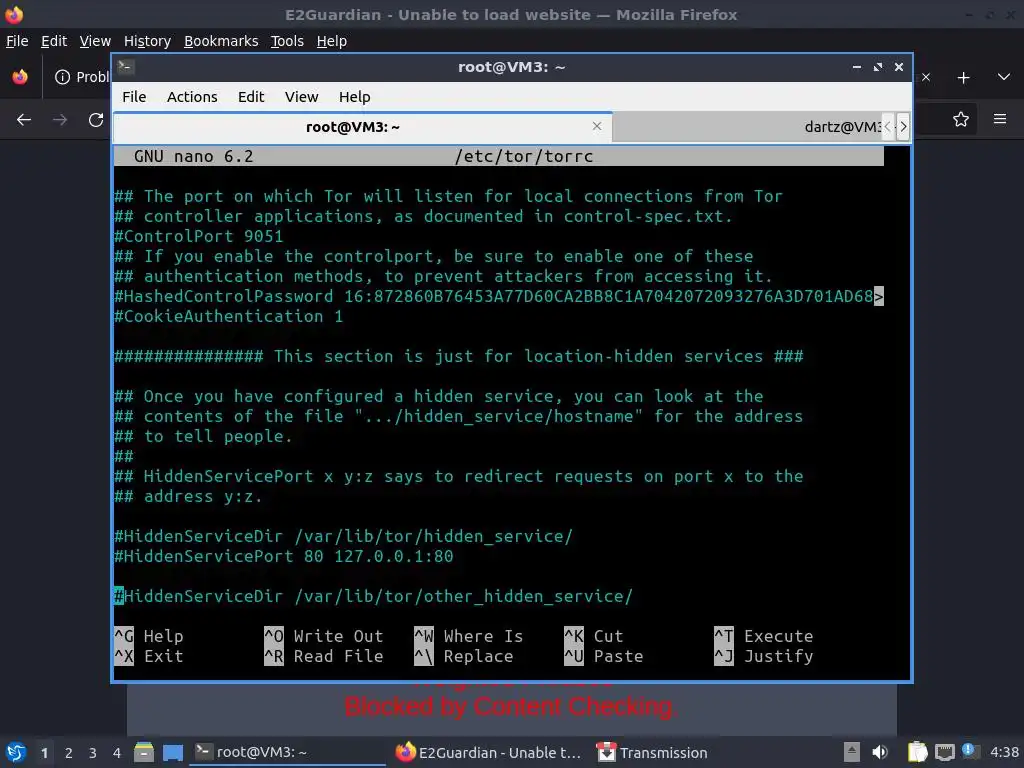Select the root@VM3: ~ terminal tab
The width and height of the screenshot is (1024, 768).
362,127
